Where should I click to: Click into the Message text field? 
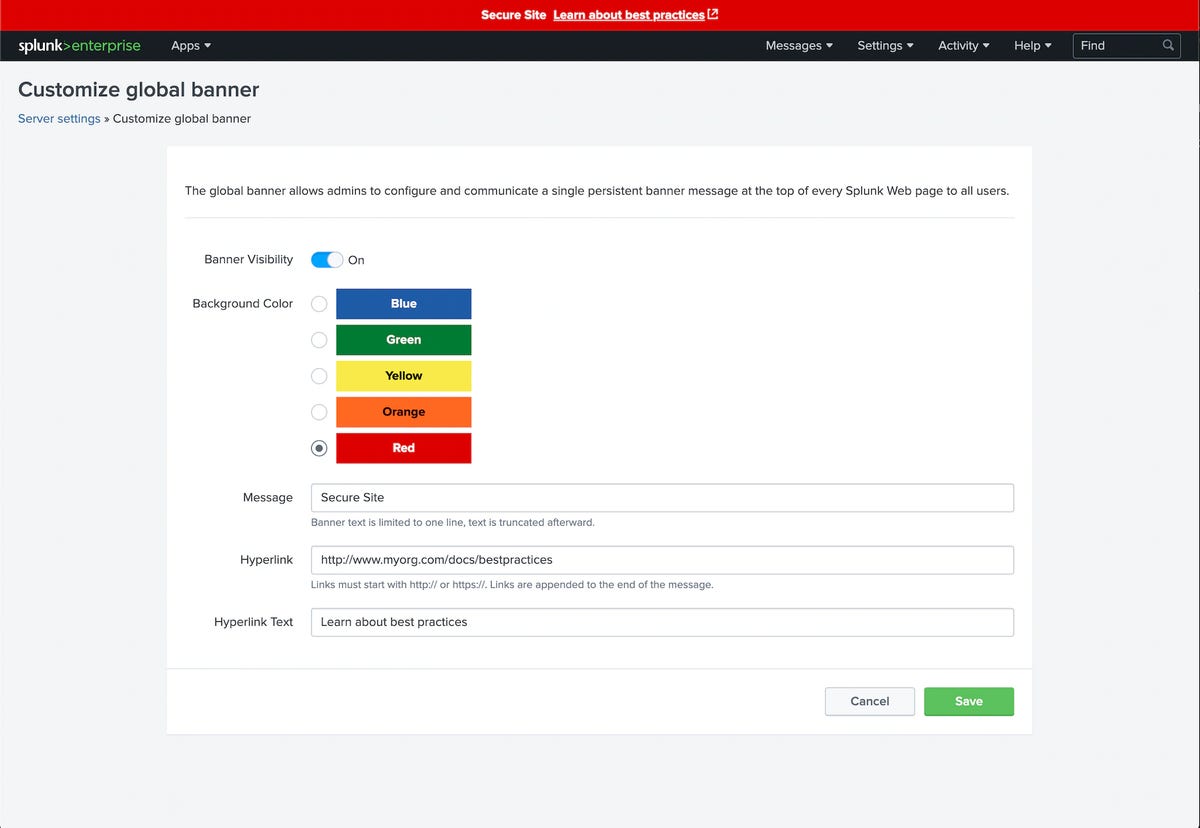(662, 498)
